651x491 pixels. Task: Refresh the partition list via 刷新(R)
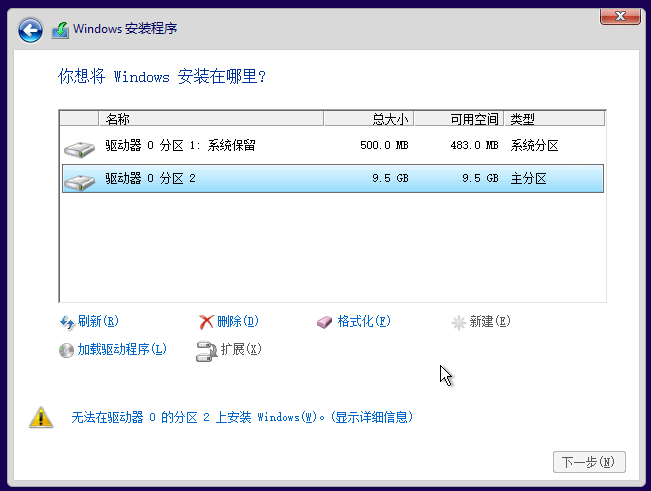[x=98, y=321]
